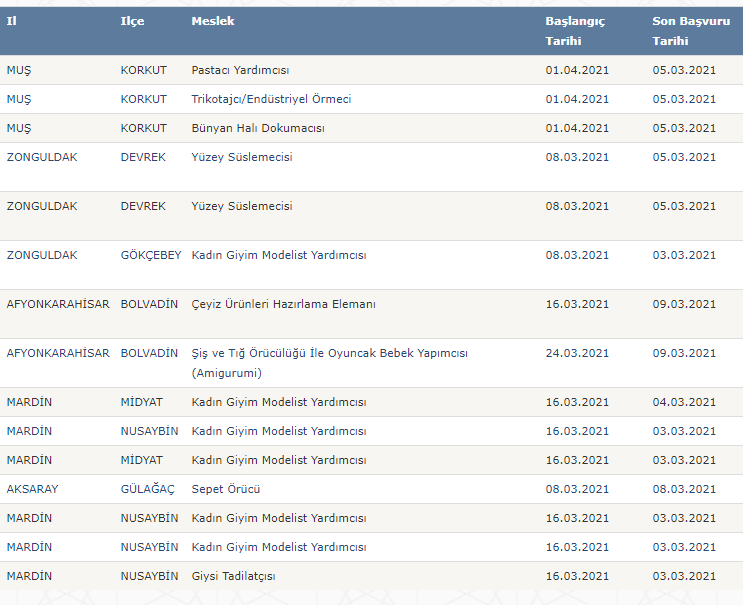743x605 pixels.
Task: Open the Amigurumi toy maker course link
Action: (329, 363)
